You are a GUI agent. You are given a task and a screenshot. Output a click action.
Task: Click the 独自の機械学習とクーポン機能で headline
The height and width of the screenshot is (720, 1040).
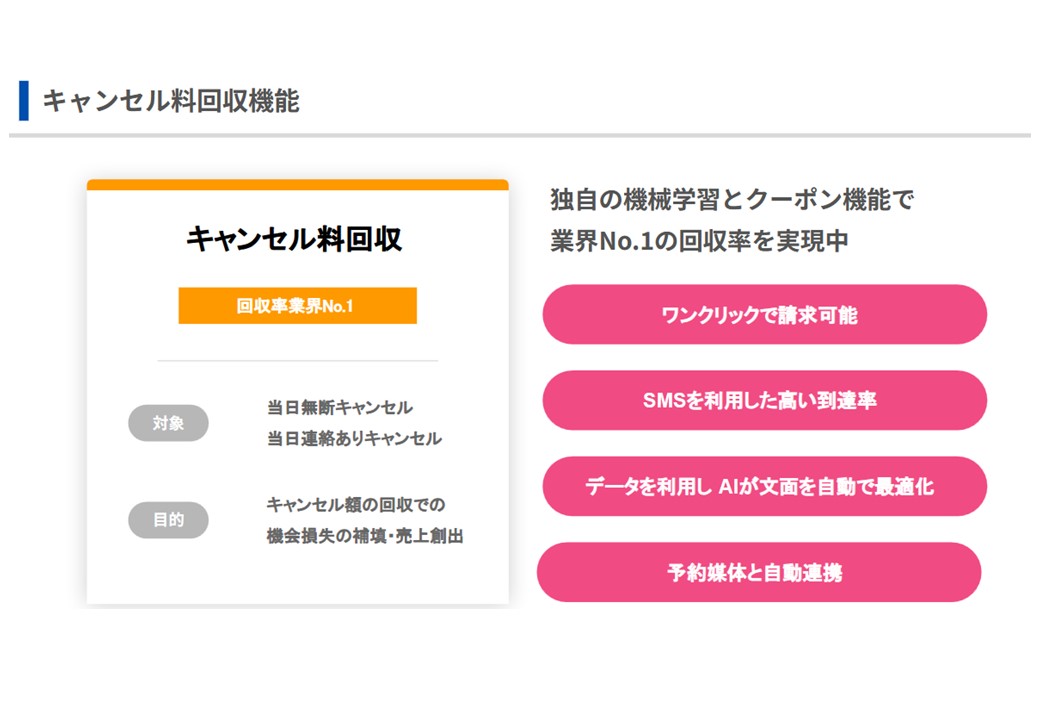tap(732, 200)
